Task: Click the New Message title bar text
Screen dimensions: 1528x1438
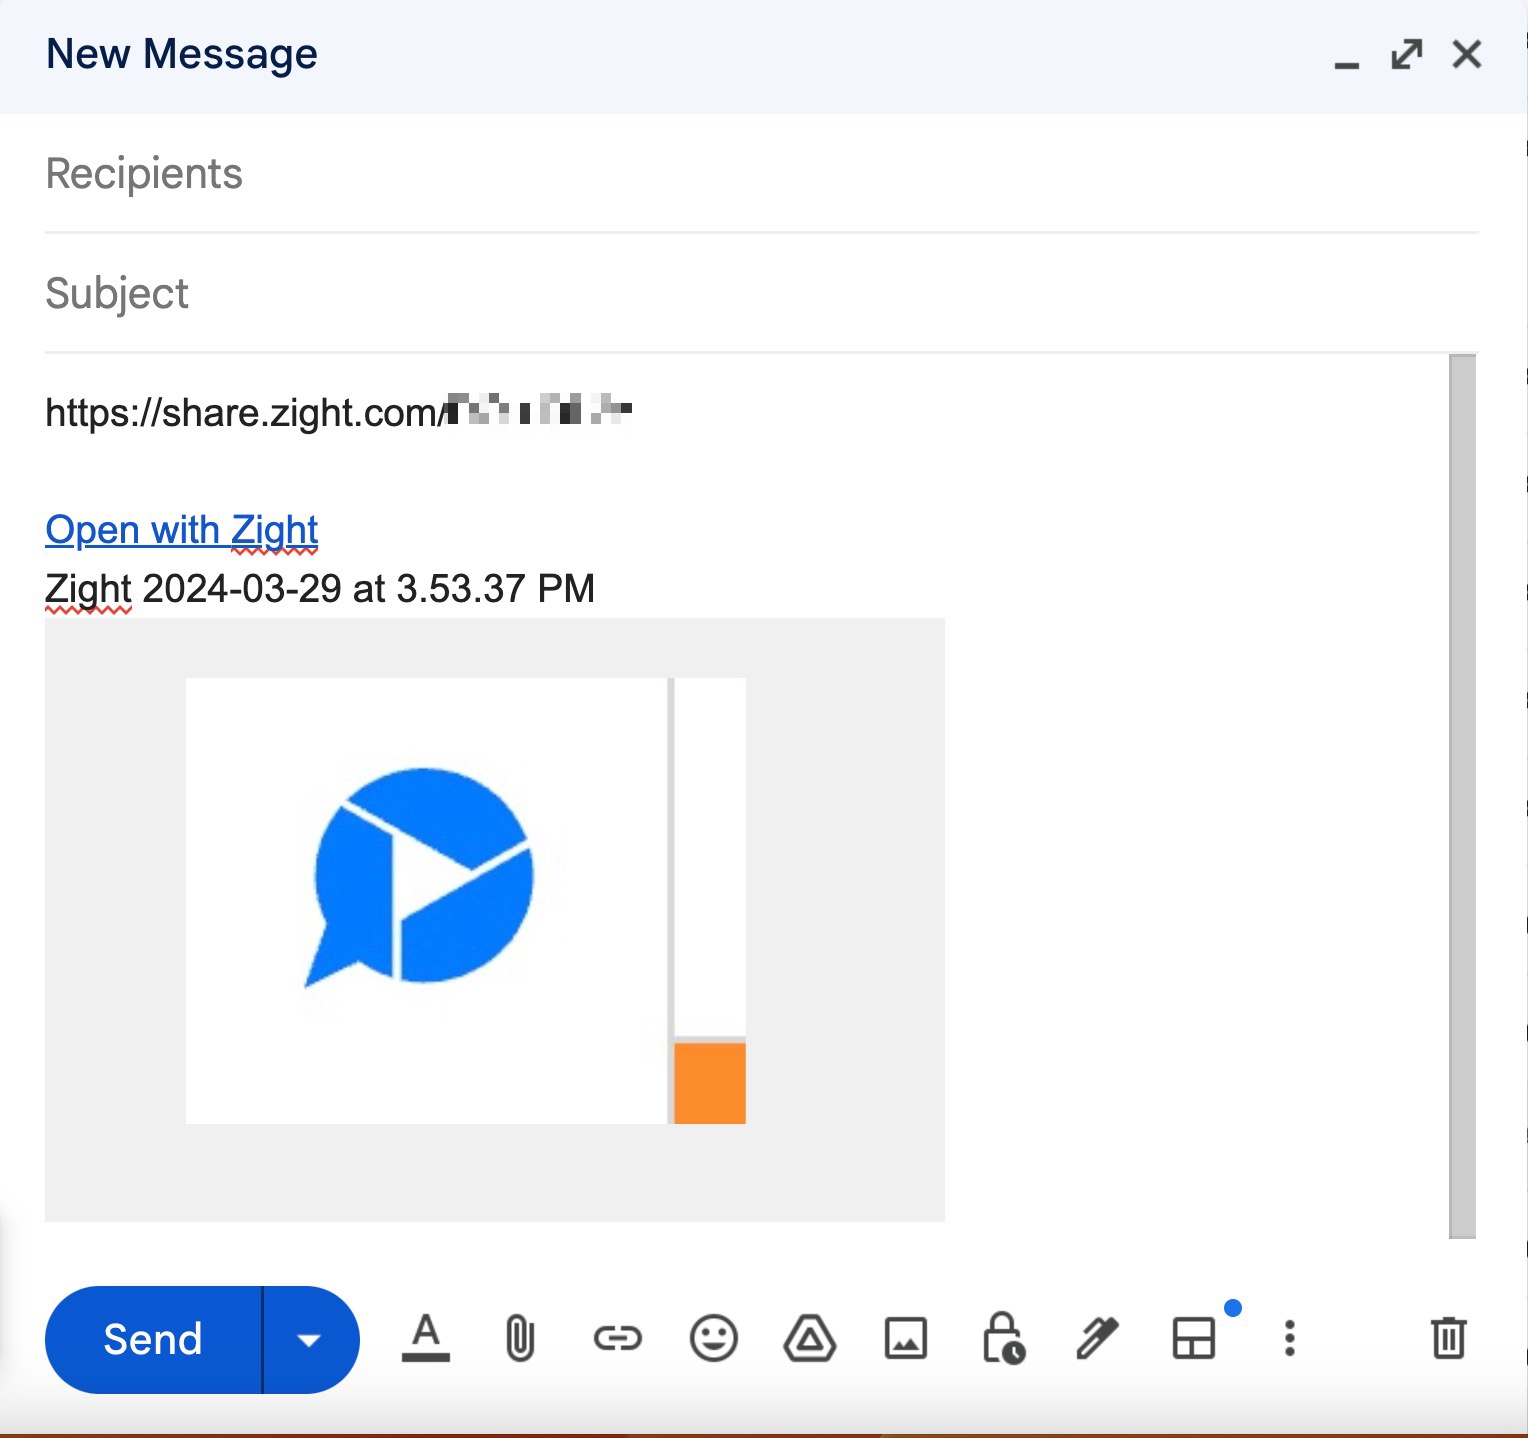Action: [x=182, y=54]
